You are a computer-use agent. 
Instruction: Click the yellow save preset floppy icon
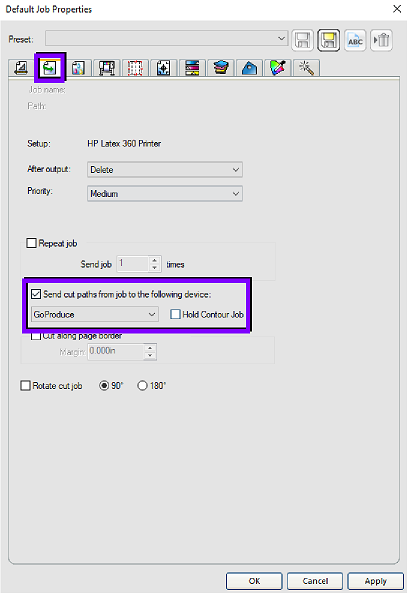[x=329, y=40]
